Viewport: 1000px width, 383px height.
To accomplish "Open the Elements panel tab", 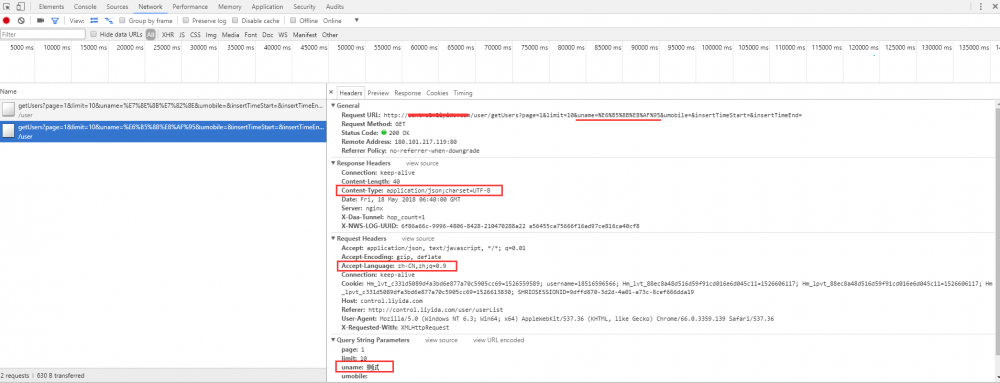I will [x=51, y=6].
